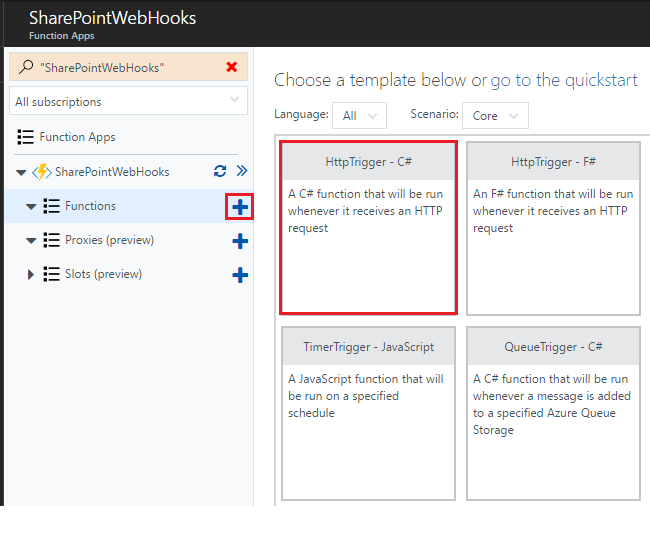The height and width of the screenshot is (538, 650).
Task: Choose the HttpTrigger - F# template
Action: (553, 228)
